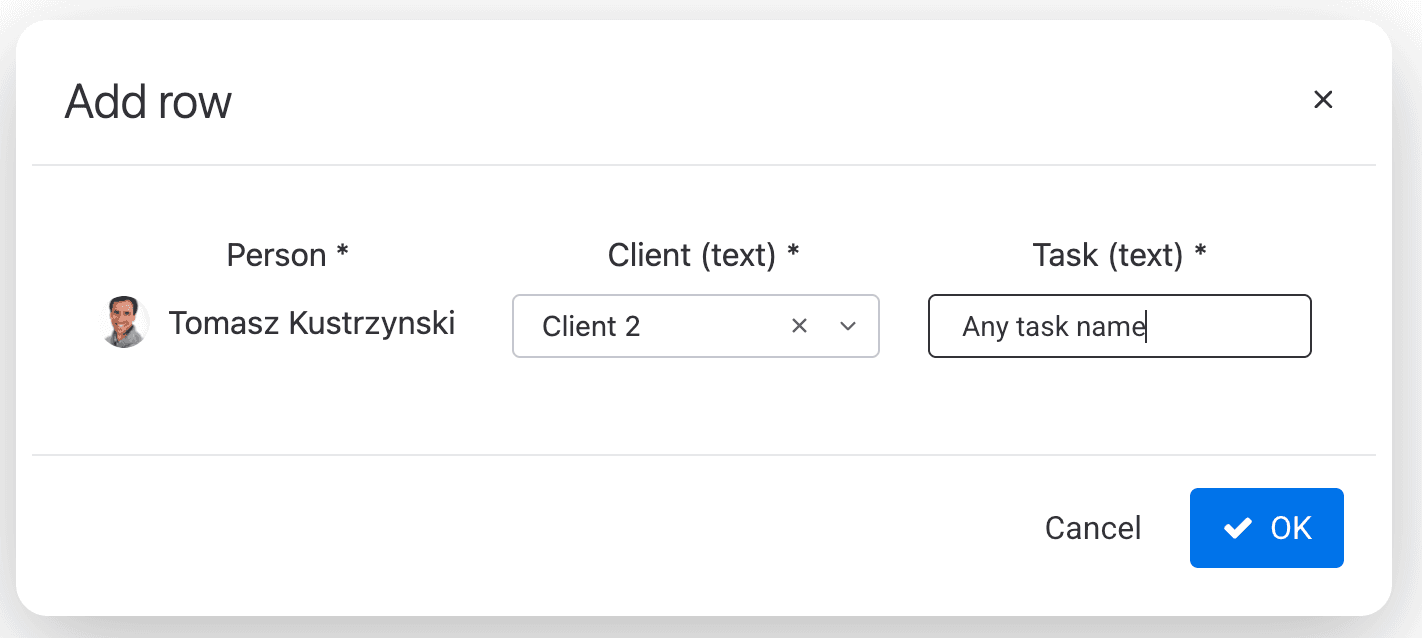The height and width of the screenshot is (638, 1422).
Task: Click the checkmark icon inside OK
Action: click(1238, 528)
